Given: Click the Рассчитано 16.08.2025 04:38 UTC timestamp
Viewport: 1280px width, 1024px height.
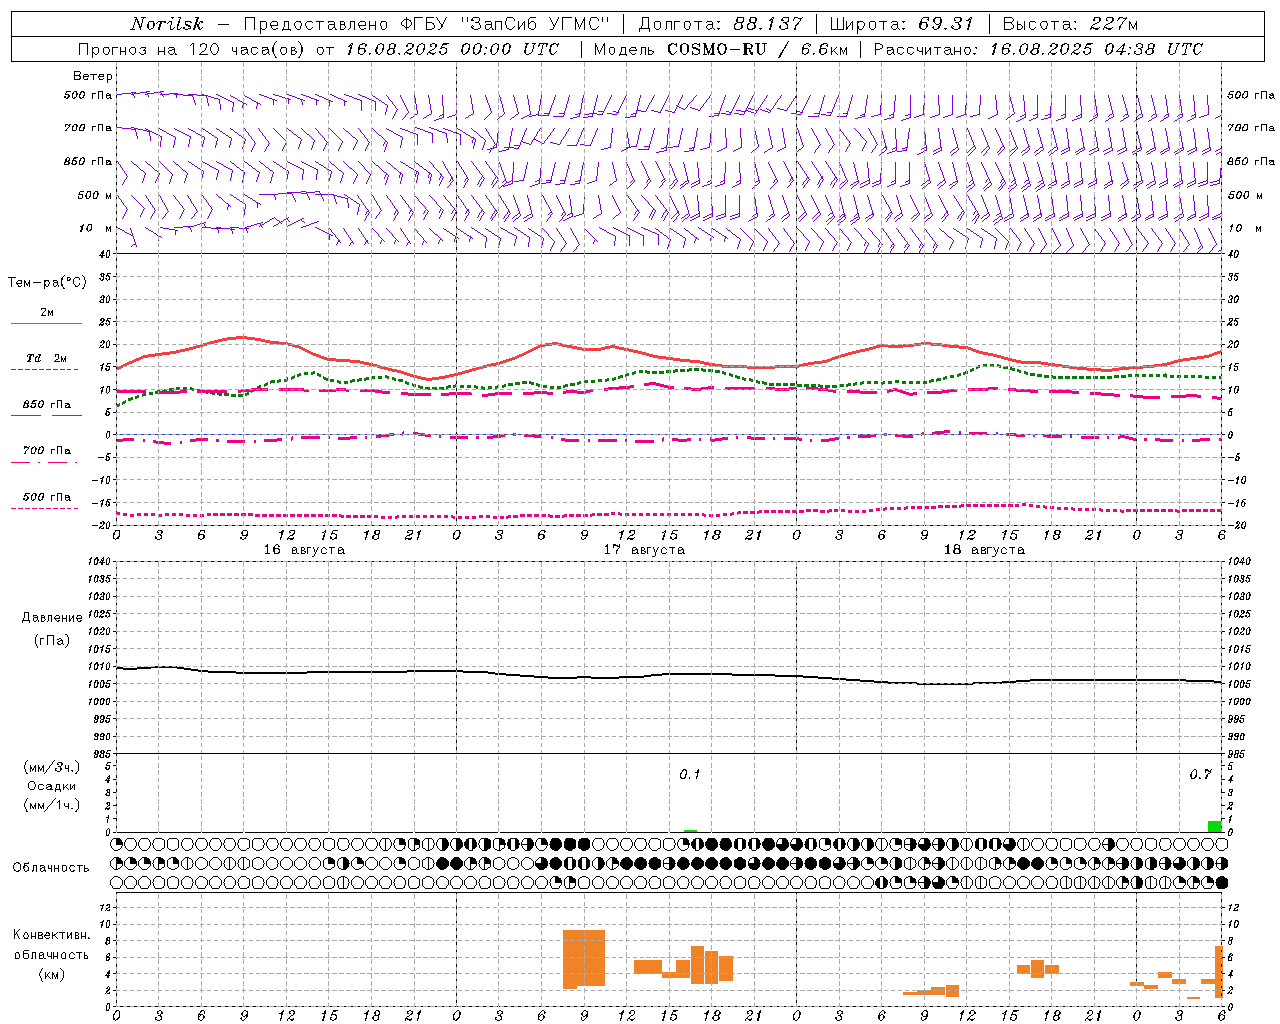Looking at the screenshot, I should (x=1038, y=49).
